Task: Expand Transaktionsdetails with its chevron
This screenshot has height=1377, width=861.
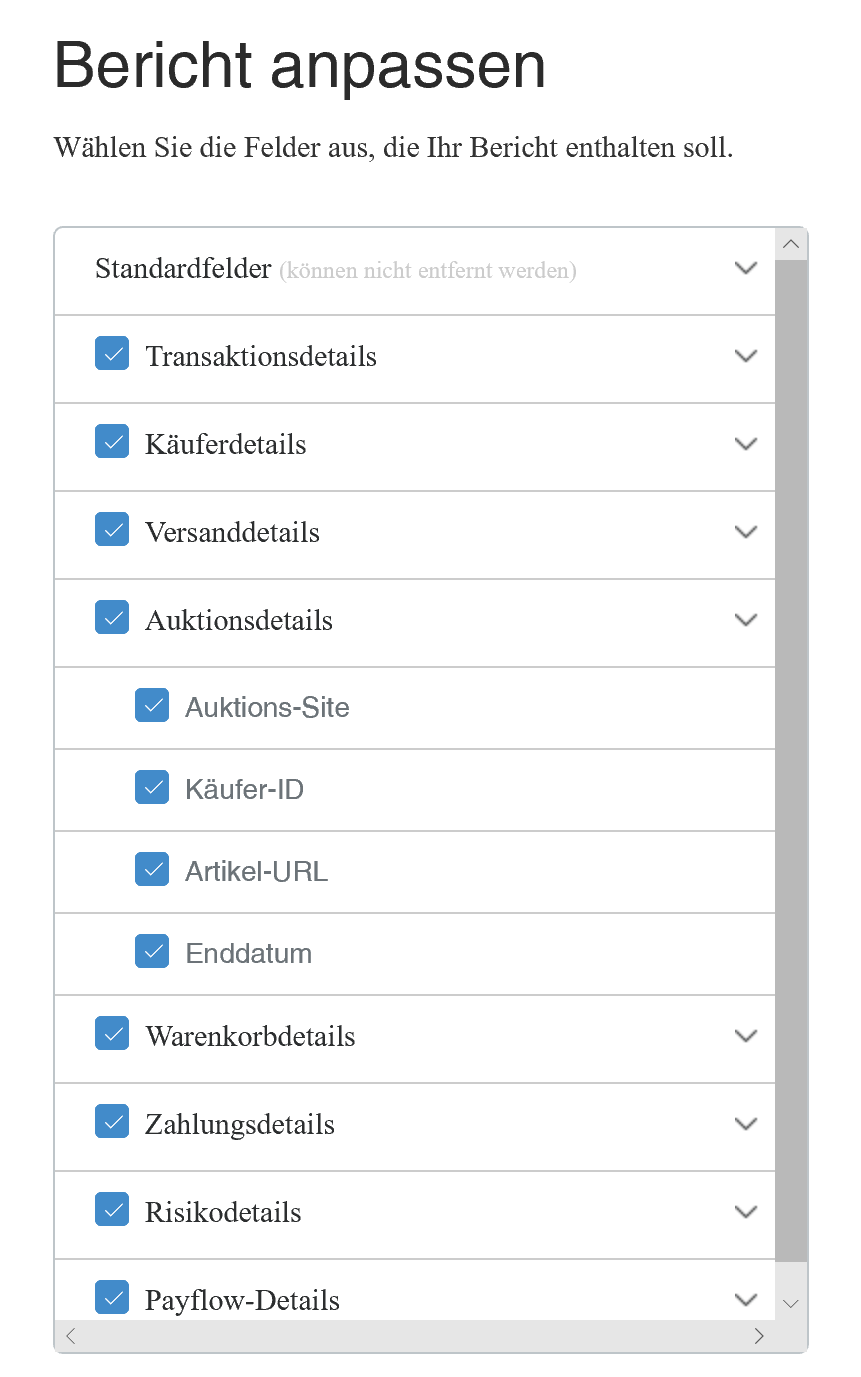Action: click(x=746, y=356)
